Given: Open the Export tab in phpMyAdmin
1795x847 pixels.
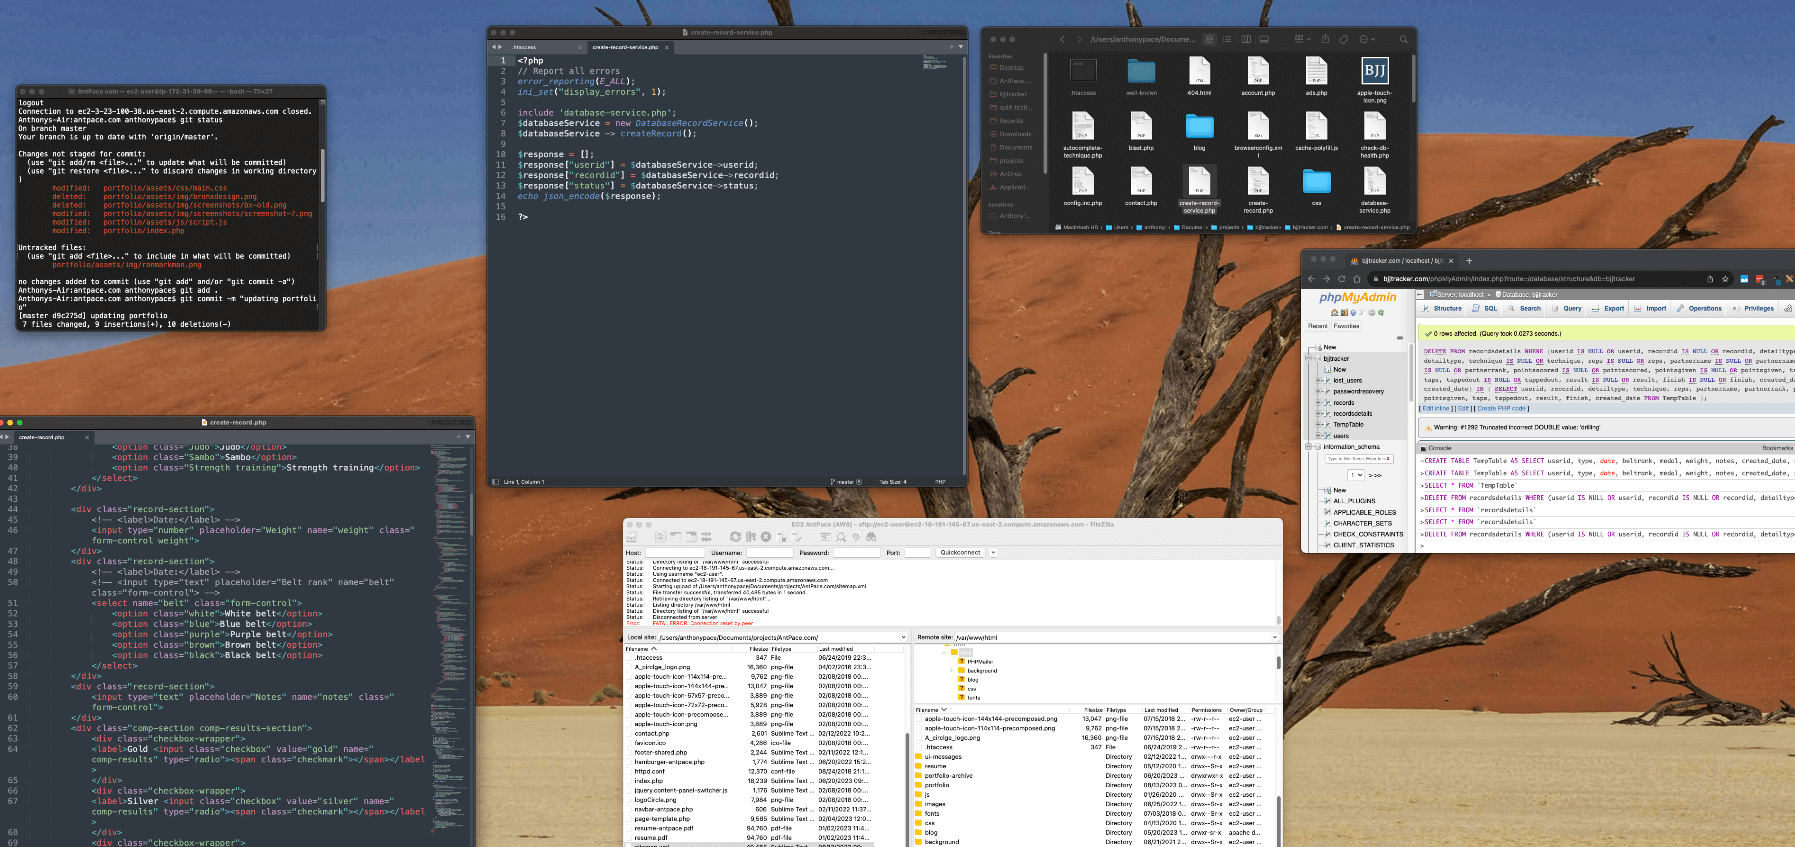Looking at the screenshot, I should tap(1608, 309).
